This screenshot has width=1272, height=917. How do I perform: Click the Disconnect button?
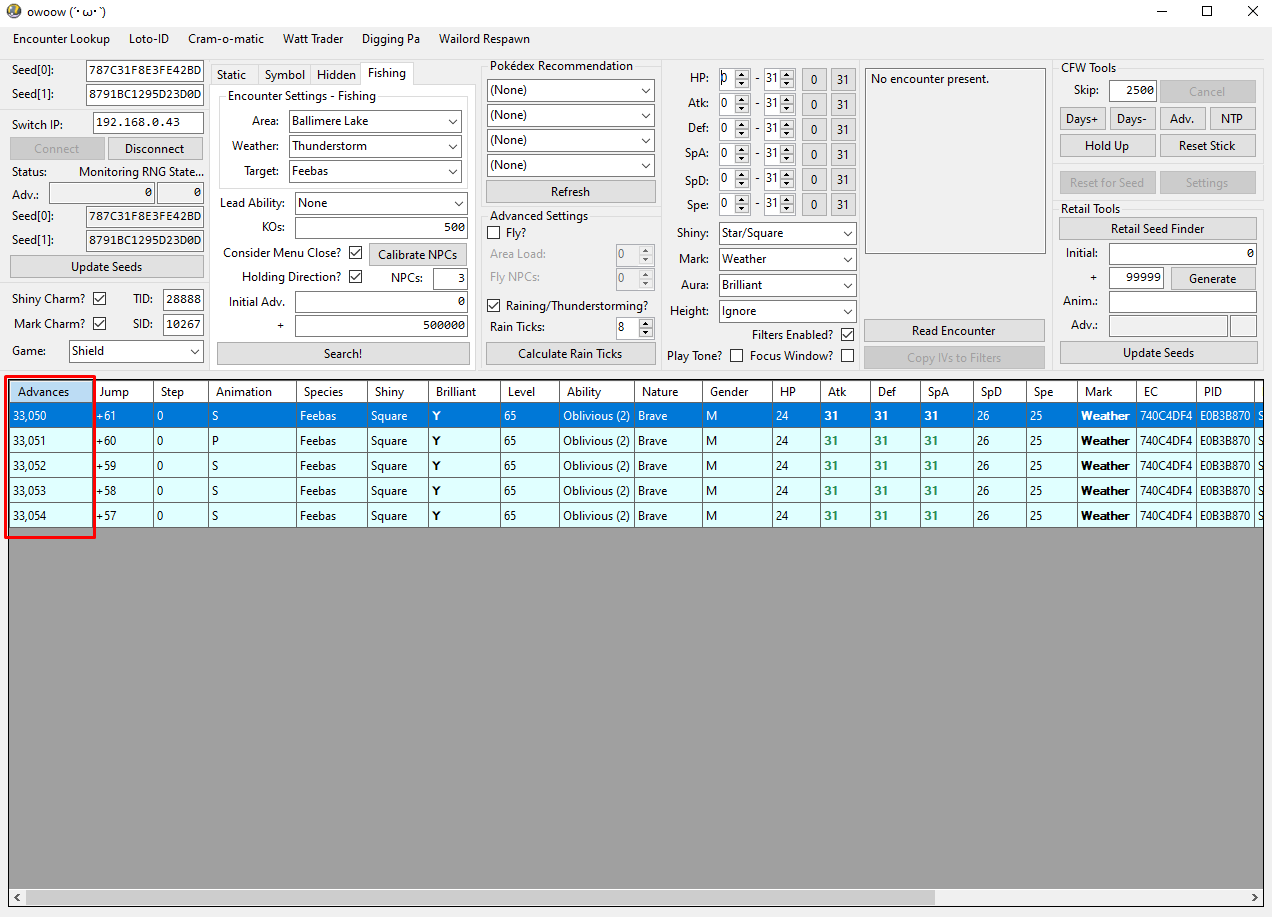click(154, 149)
